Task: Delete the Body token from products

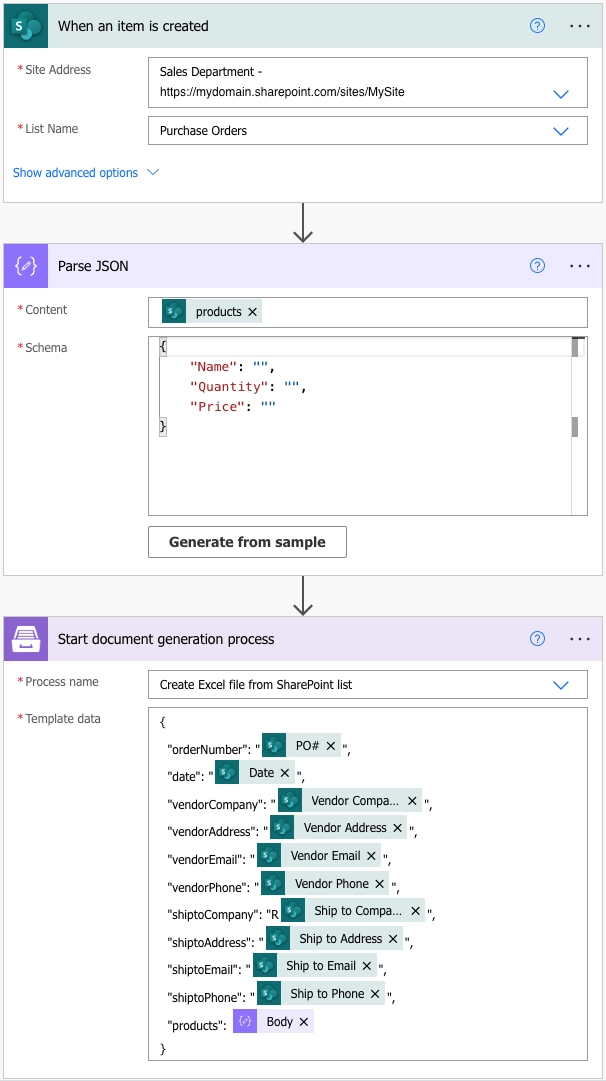Action: 304,1022
